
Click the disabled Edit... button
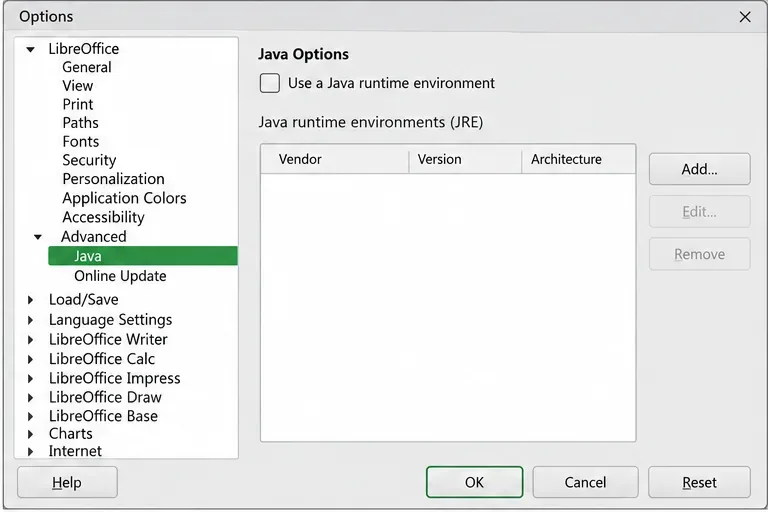click(x=699, y=212)
